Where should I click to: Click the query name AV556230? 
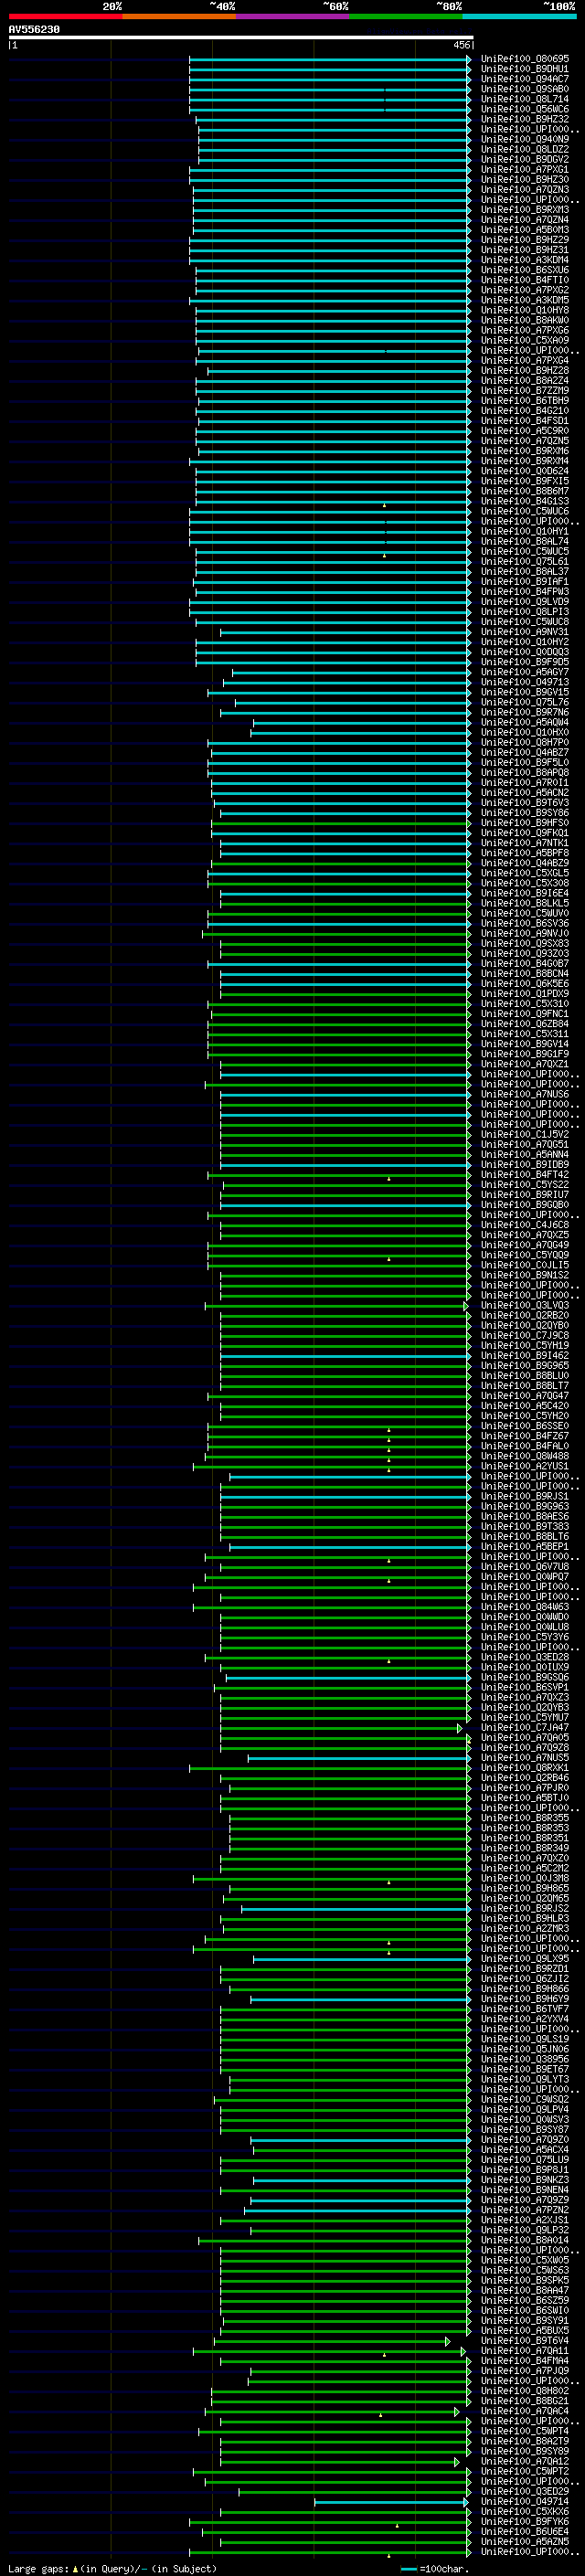coord(34,30)
